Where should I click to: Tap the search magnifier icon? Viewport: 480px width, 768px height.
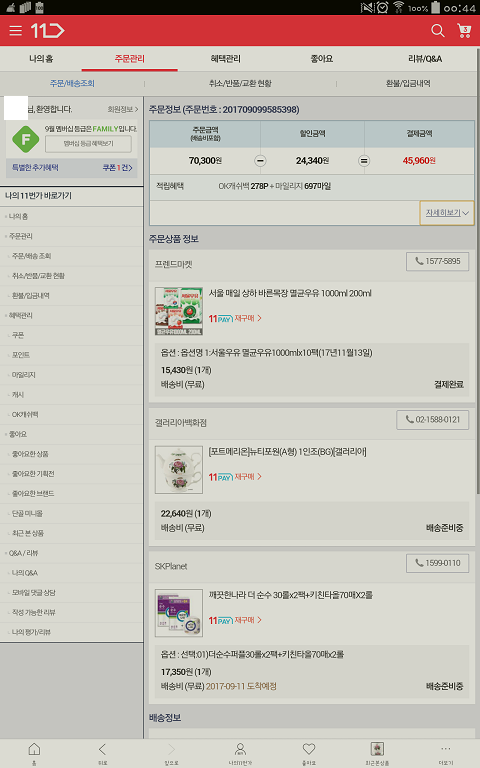[x=437, y=30]
